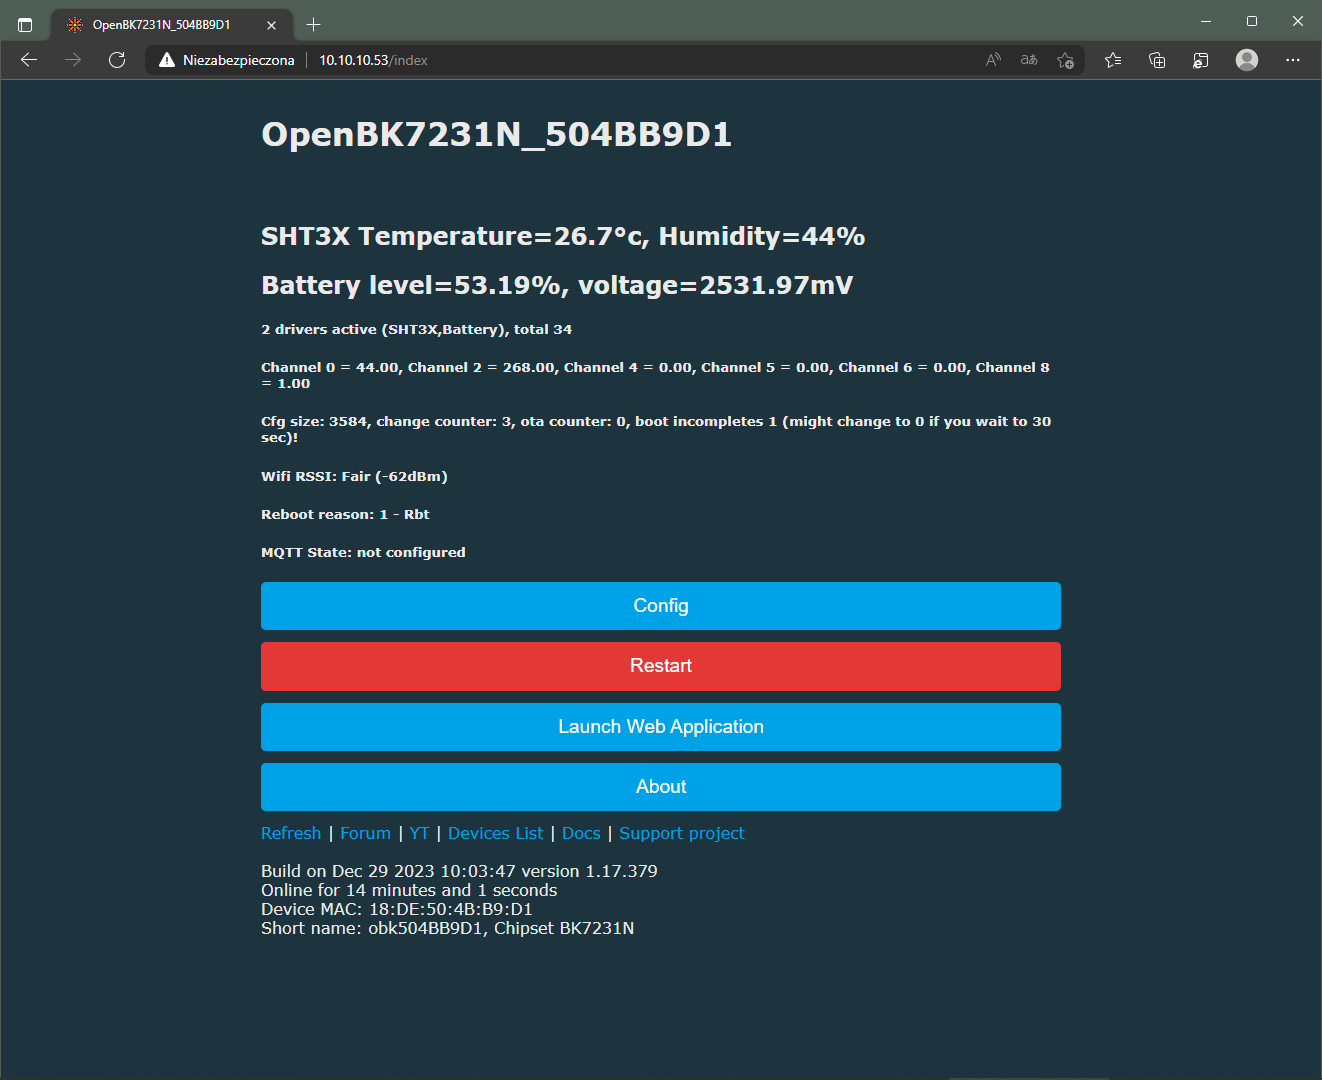The height and width of the screenshot is (1080, 1322).
Task: Add page to favorites star icon
Action: tap(1065, 60)
